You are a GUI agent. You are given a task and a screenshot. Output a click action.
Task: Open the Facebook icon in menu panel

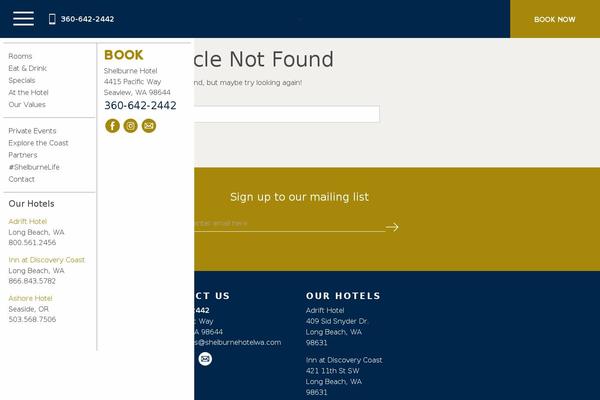pyautogui.click(x=112, y=126)
